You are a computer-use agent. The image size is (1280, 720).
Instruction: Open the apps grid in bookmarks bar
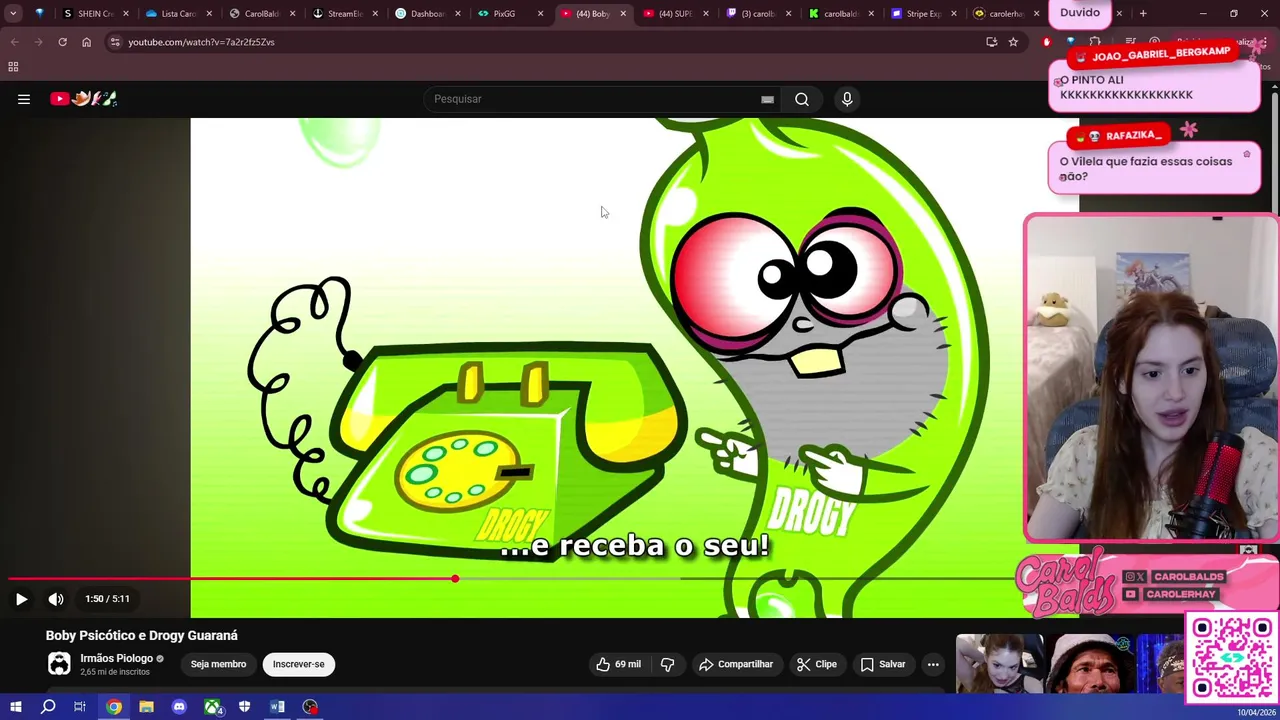click(x=13, y=67)
